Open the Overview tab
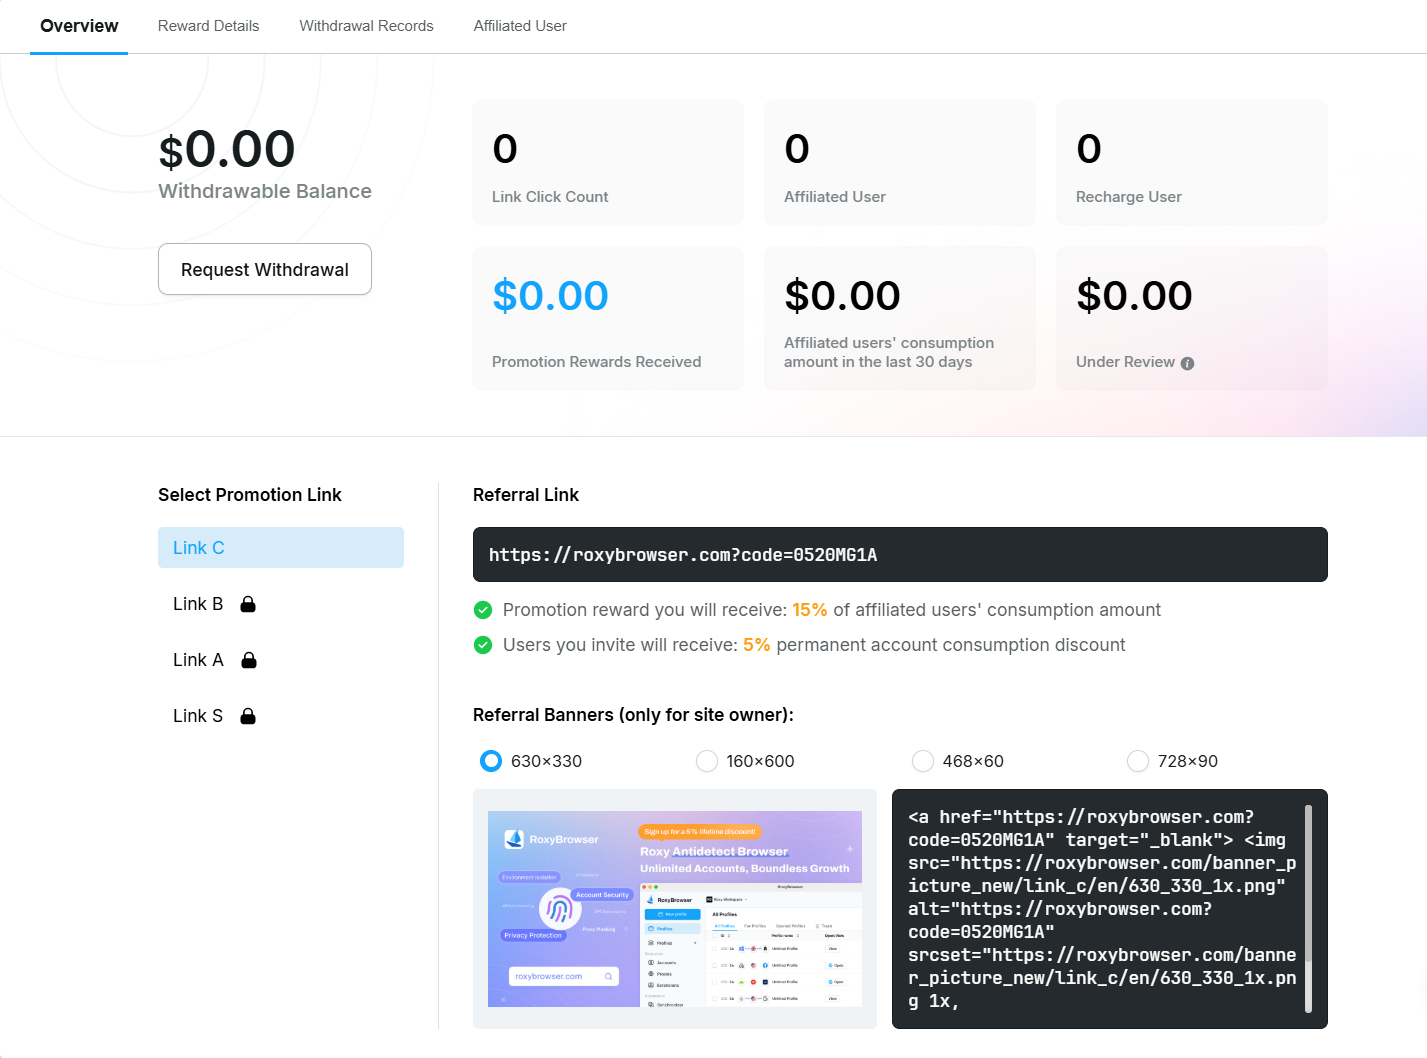The width and height of the screenshot is (1427, 1058). tap(79, 26)
